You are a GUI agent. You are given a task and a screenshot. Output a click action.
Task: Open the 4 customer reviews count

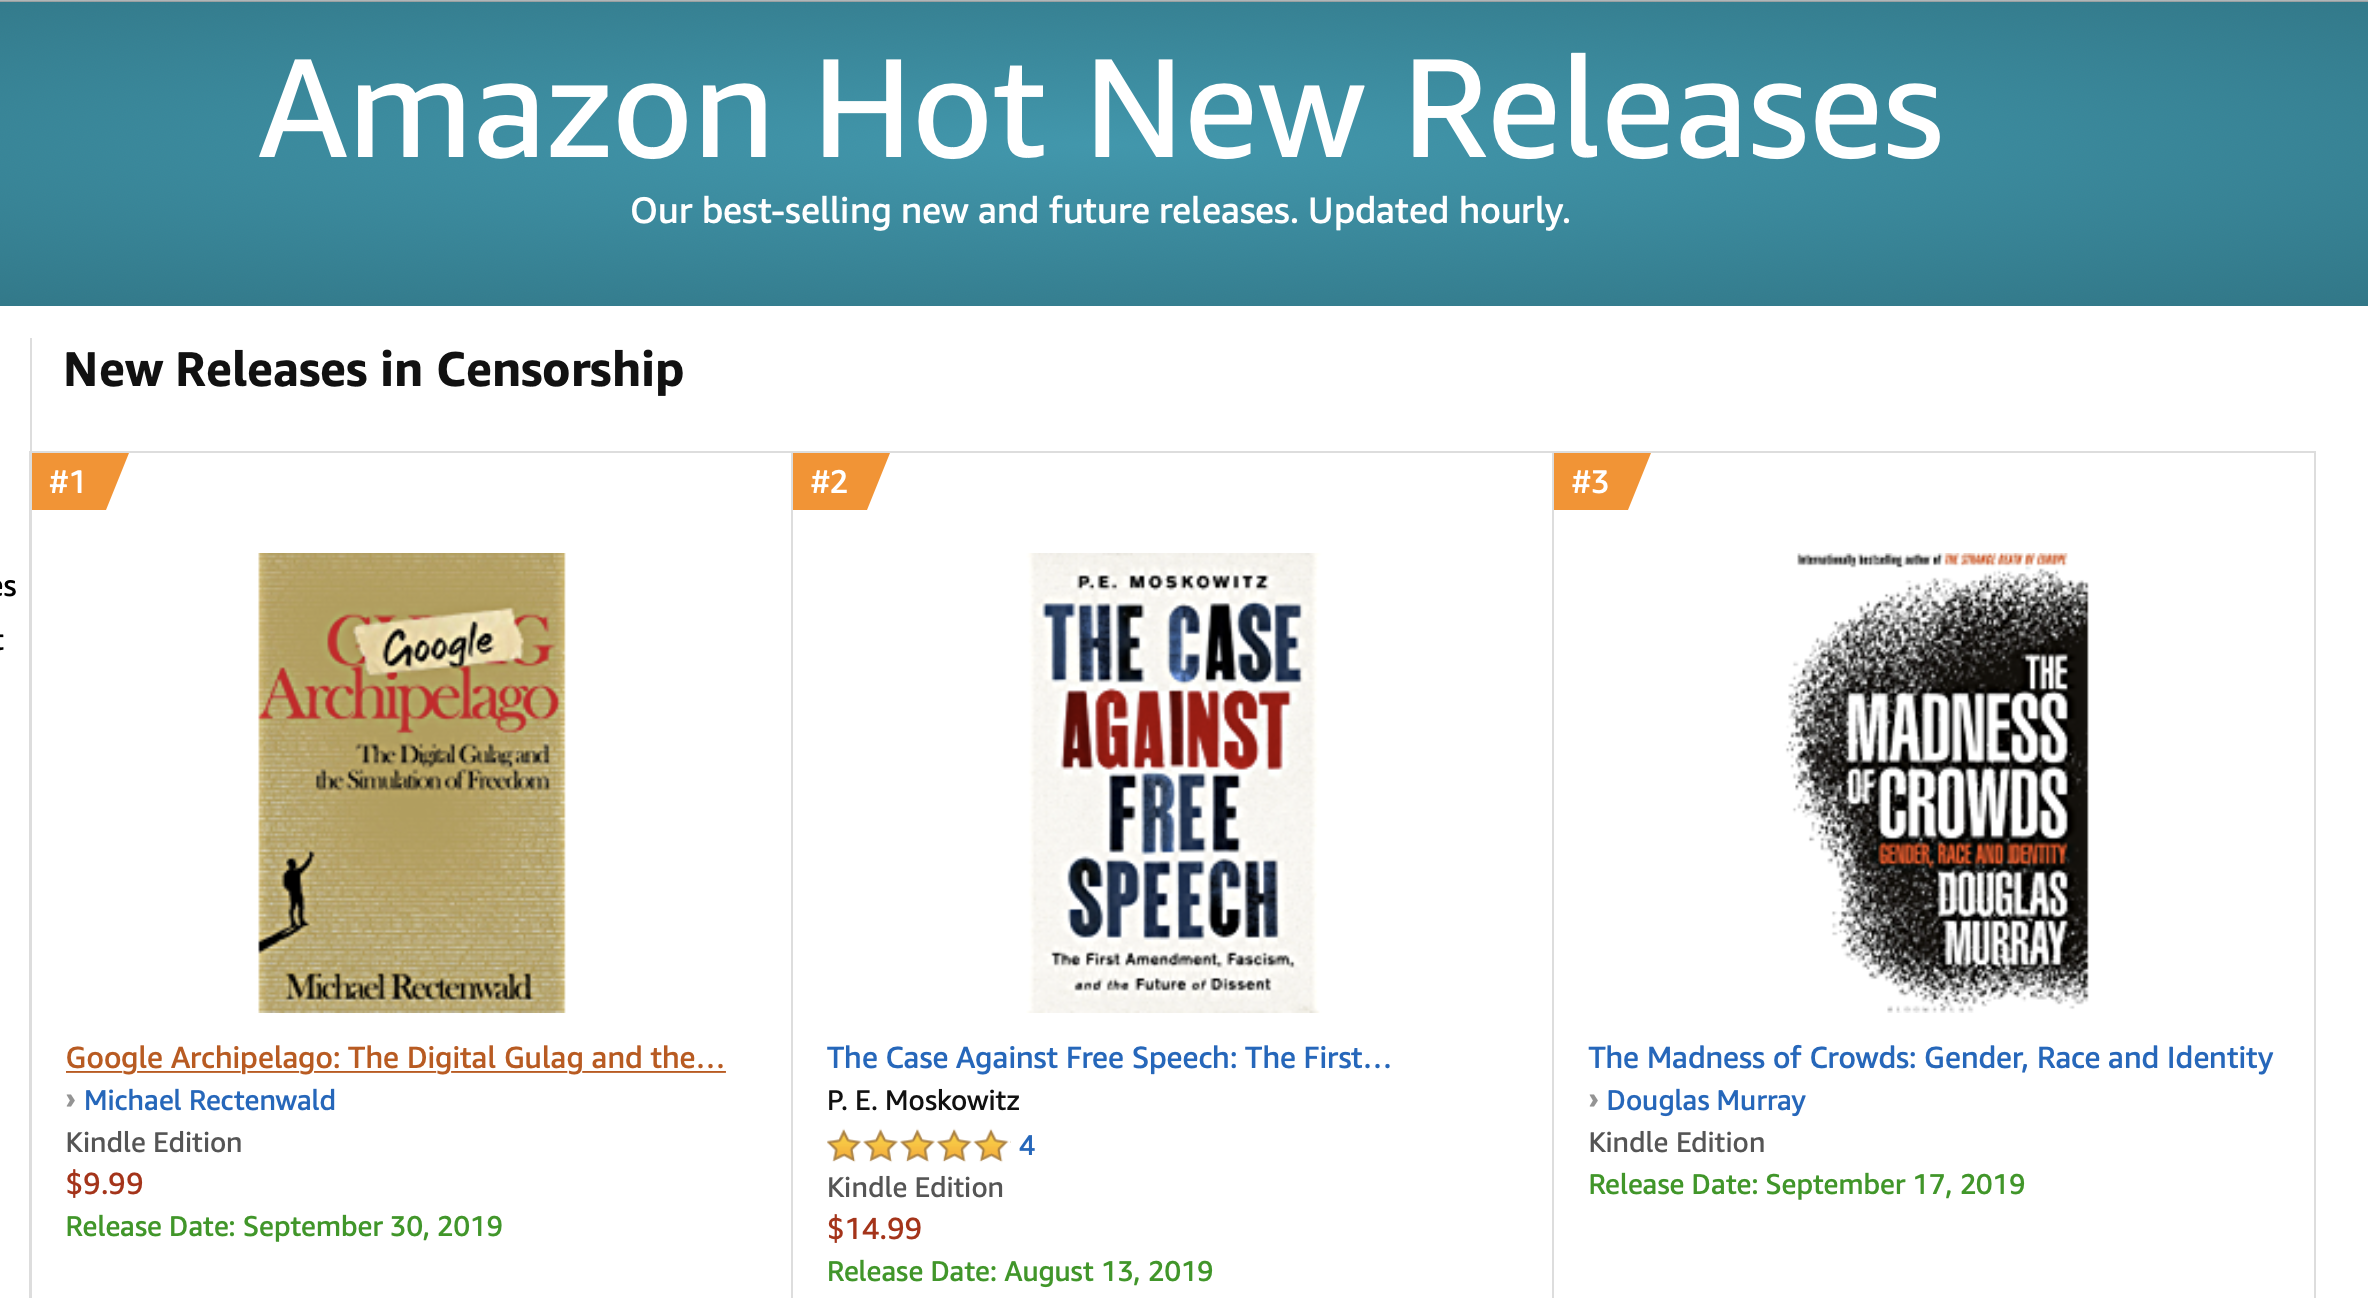[x=1027, y=1145]
